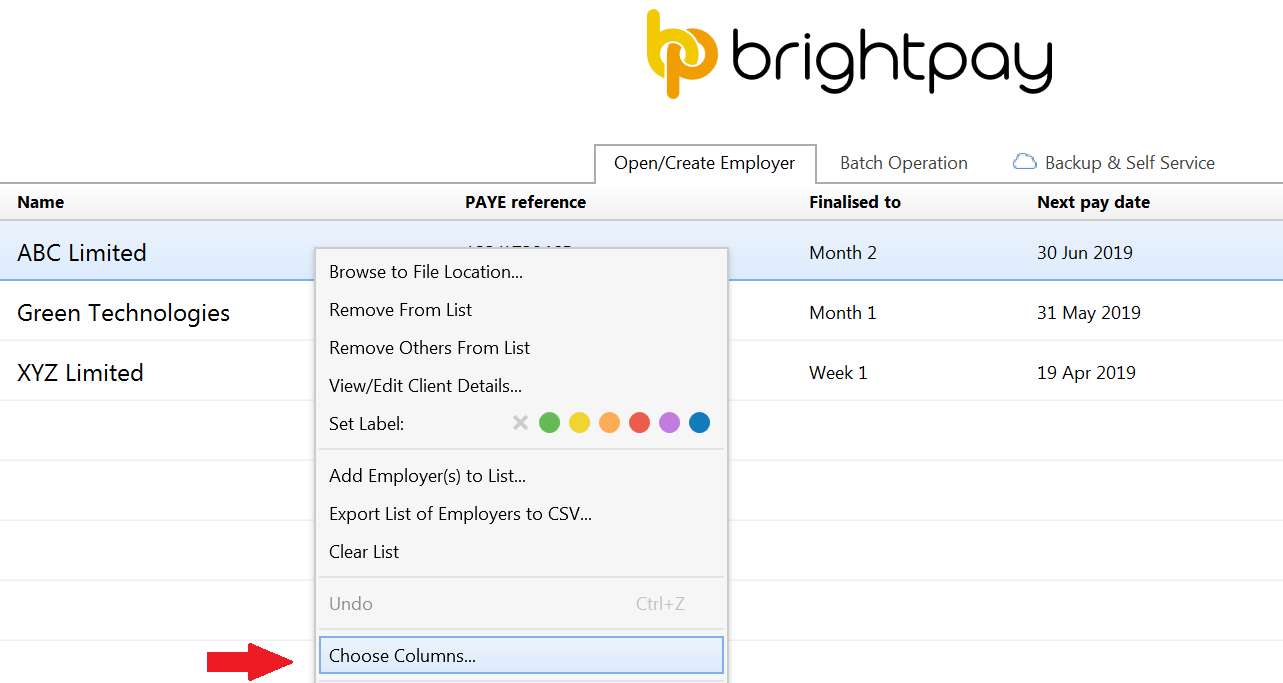Sort by the Finalised to column header
This screenshot has height=683, width=1283.
[x=855, y=202]
